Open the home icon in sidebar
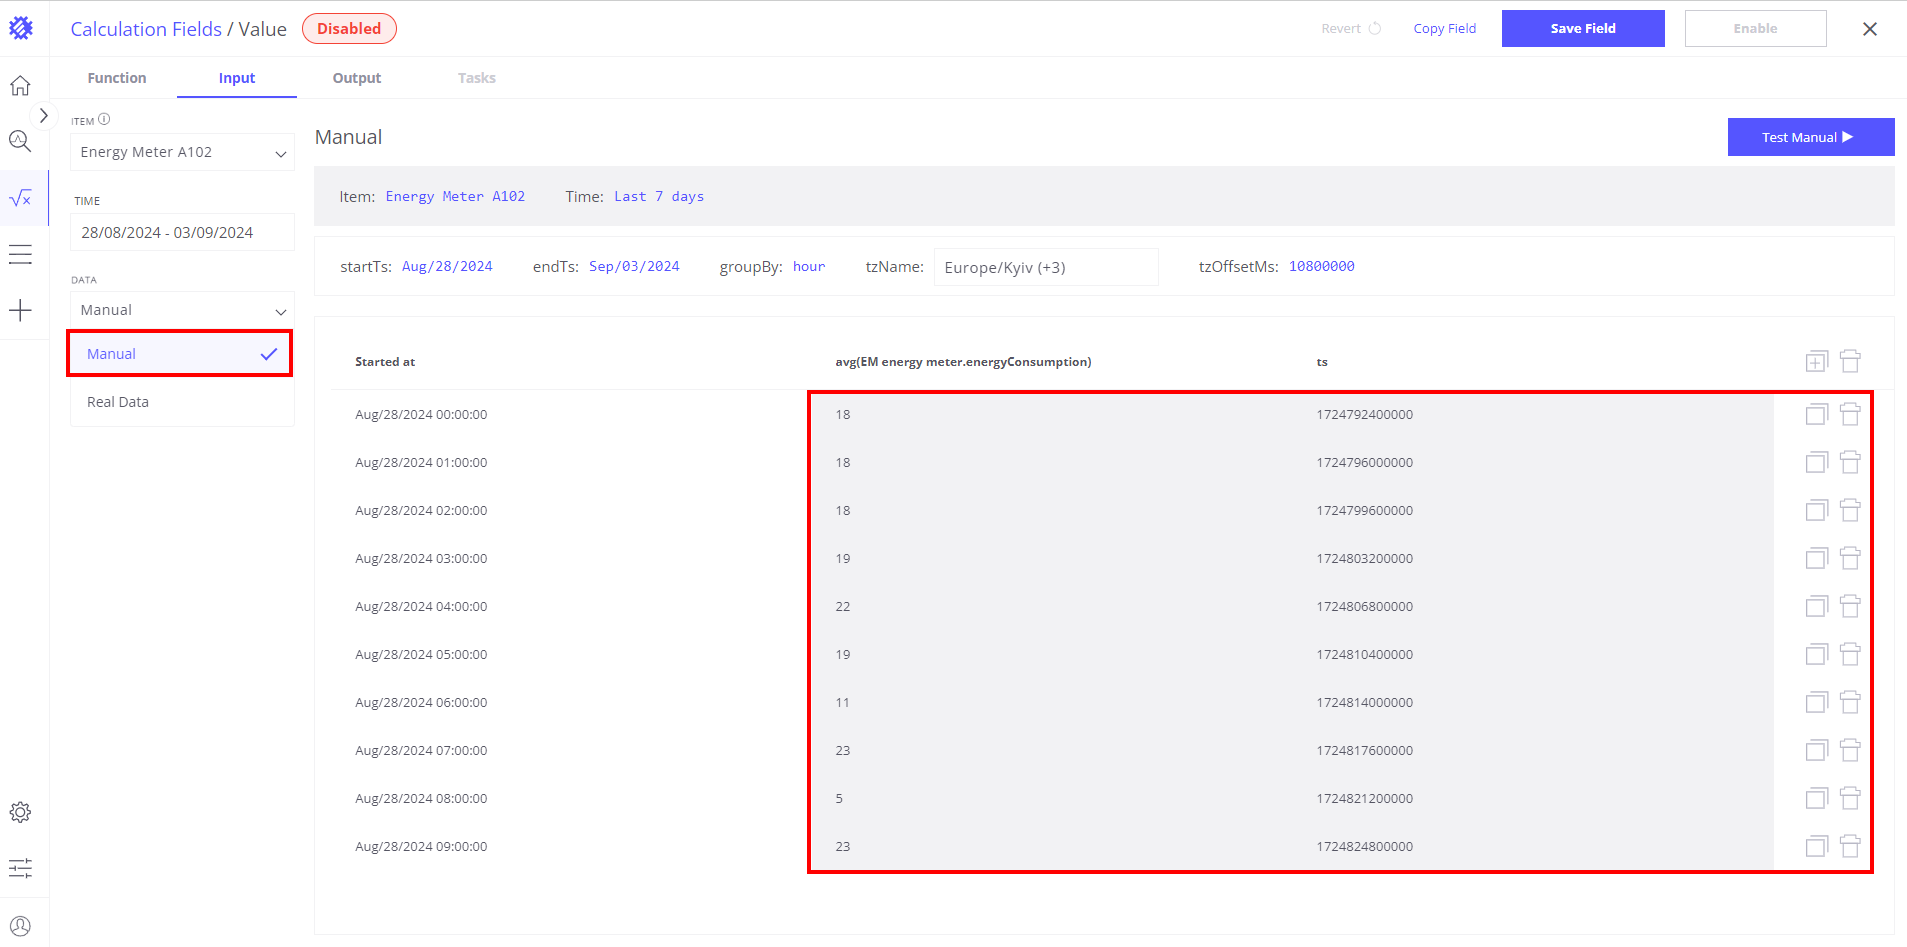Viewport: 1907px width, 947px height. point(20,86)
